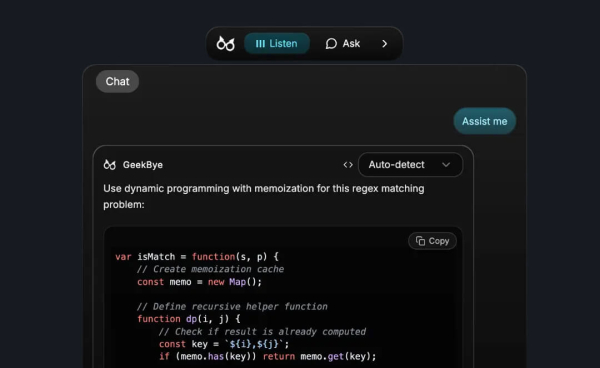Screen dimensions: 600x368
Task: Click the GeekBye icon in the response header
Action: click(x=110, y=165)
